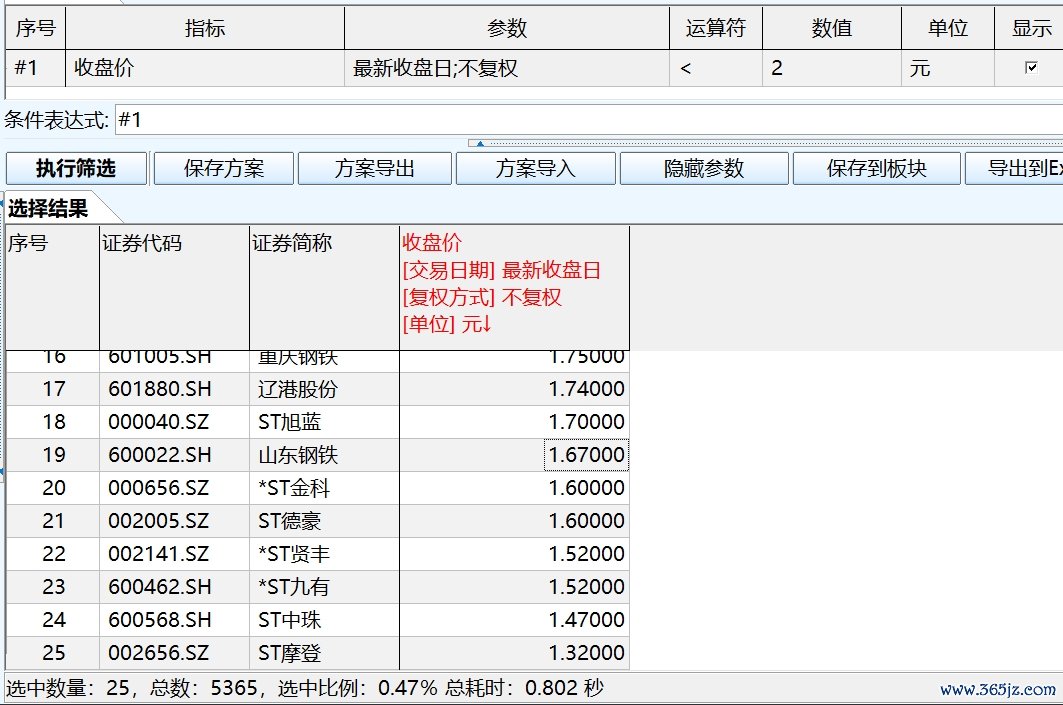Click the 证券代码 column header

click(x=173, y=285)
